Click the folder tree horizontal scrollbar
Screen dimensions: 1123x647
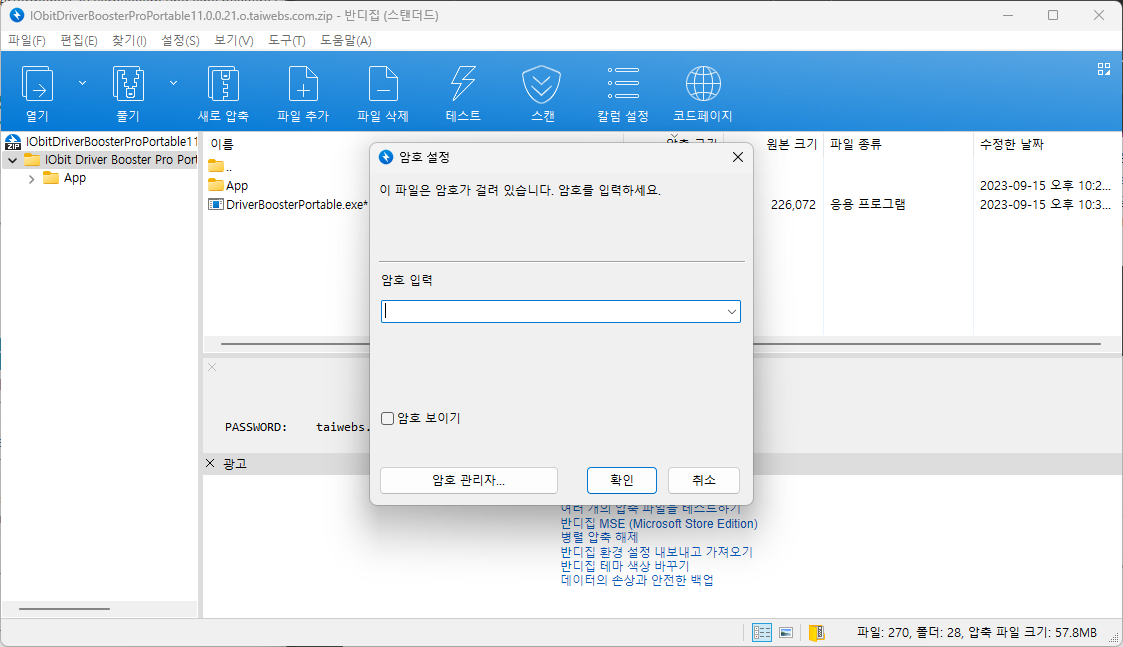[64, 609]
